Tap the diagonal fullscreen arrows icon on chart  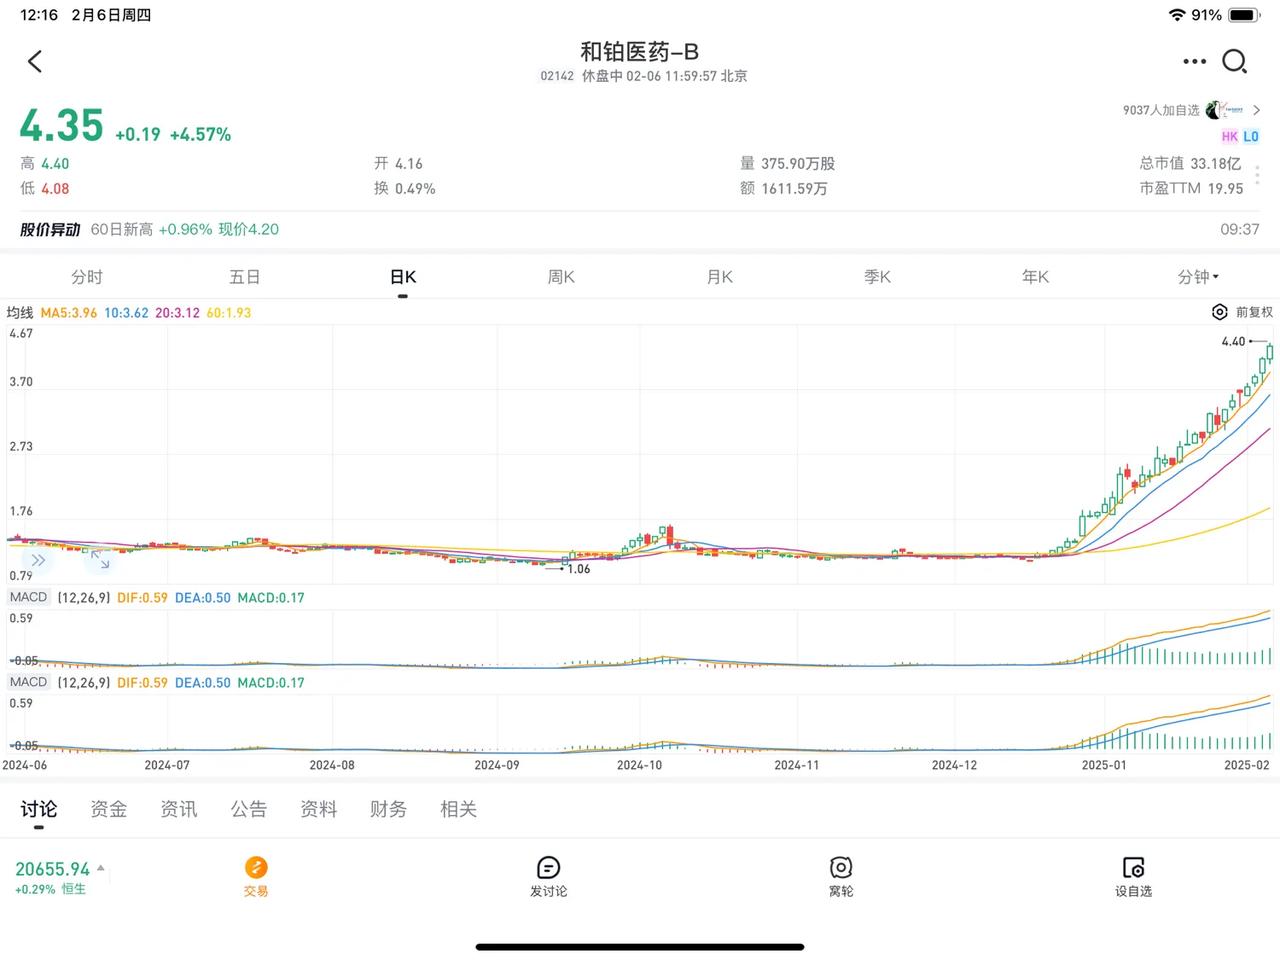(99, 559)
